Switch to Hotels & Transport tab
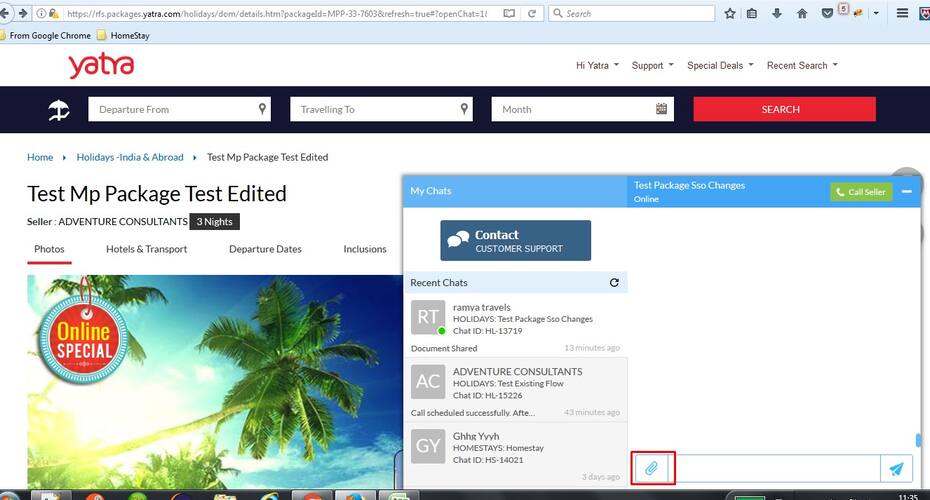Viewport: 930px width, 500px height. (146, 249)
